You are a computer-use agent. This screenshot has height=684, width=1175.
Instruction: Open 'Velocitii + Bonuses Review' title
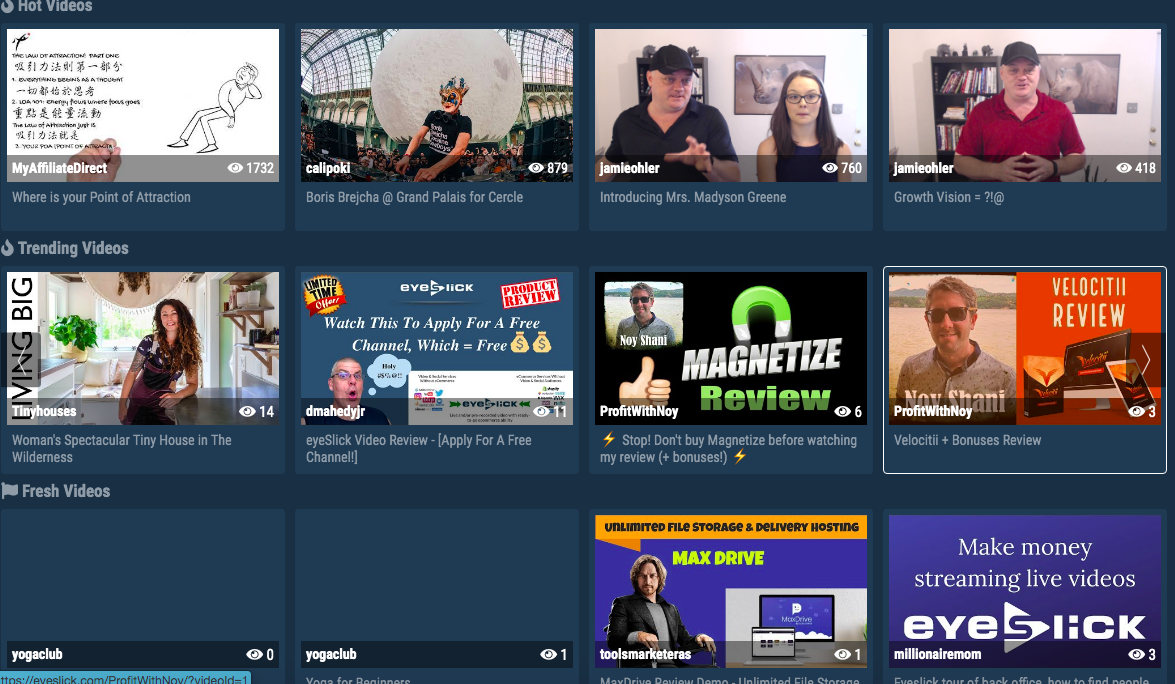click(967, 440)
